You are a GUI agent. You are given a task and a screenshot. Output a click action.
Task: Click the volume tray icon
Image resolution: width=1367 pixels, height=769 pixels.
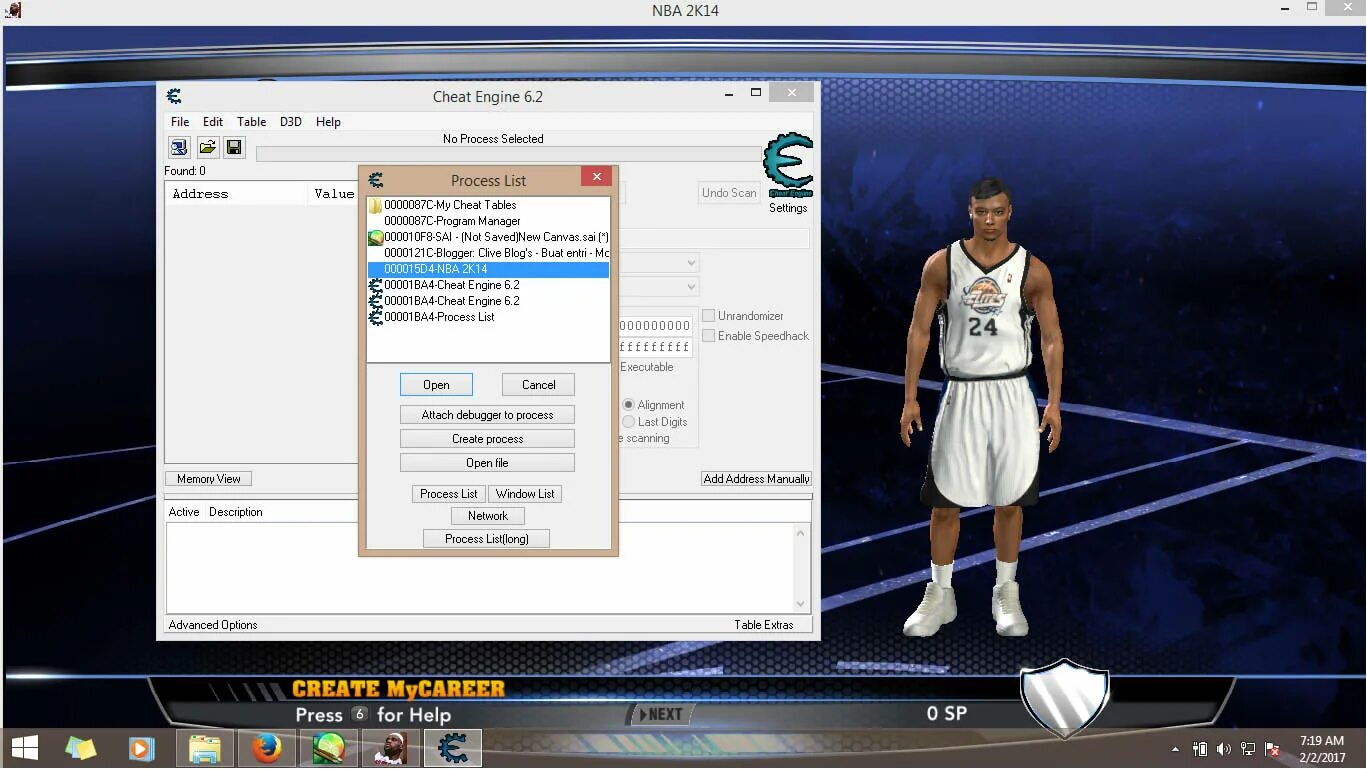point(1224,749)
